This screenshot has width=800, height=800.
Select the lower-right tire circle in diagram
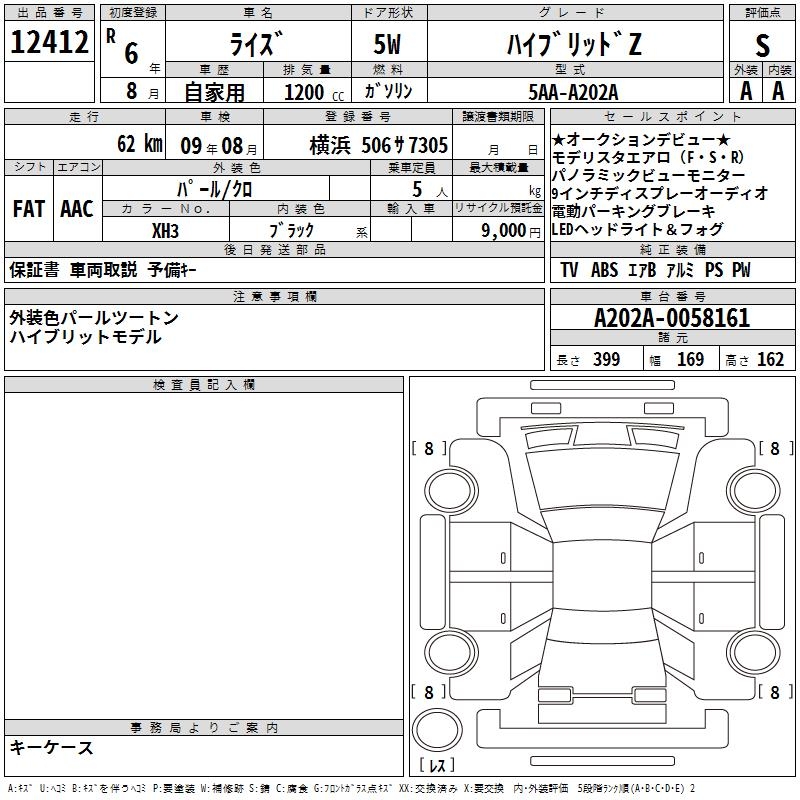point(753,653)
